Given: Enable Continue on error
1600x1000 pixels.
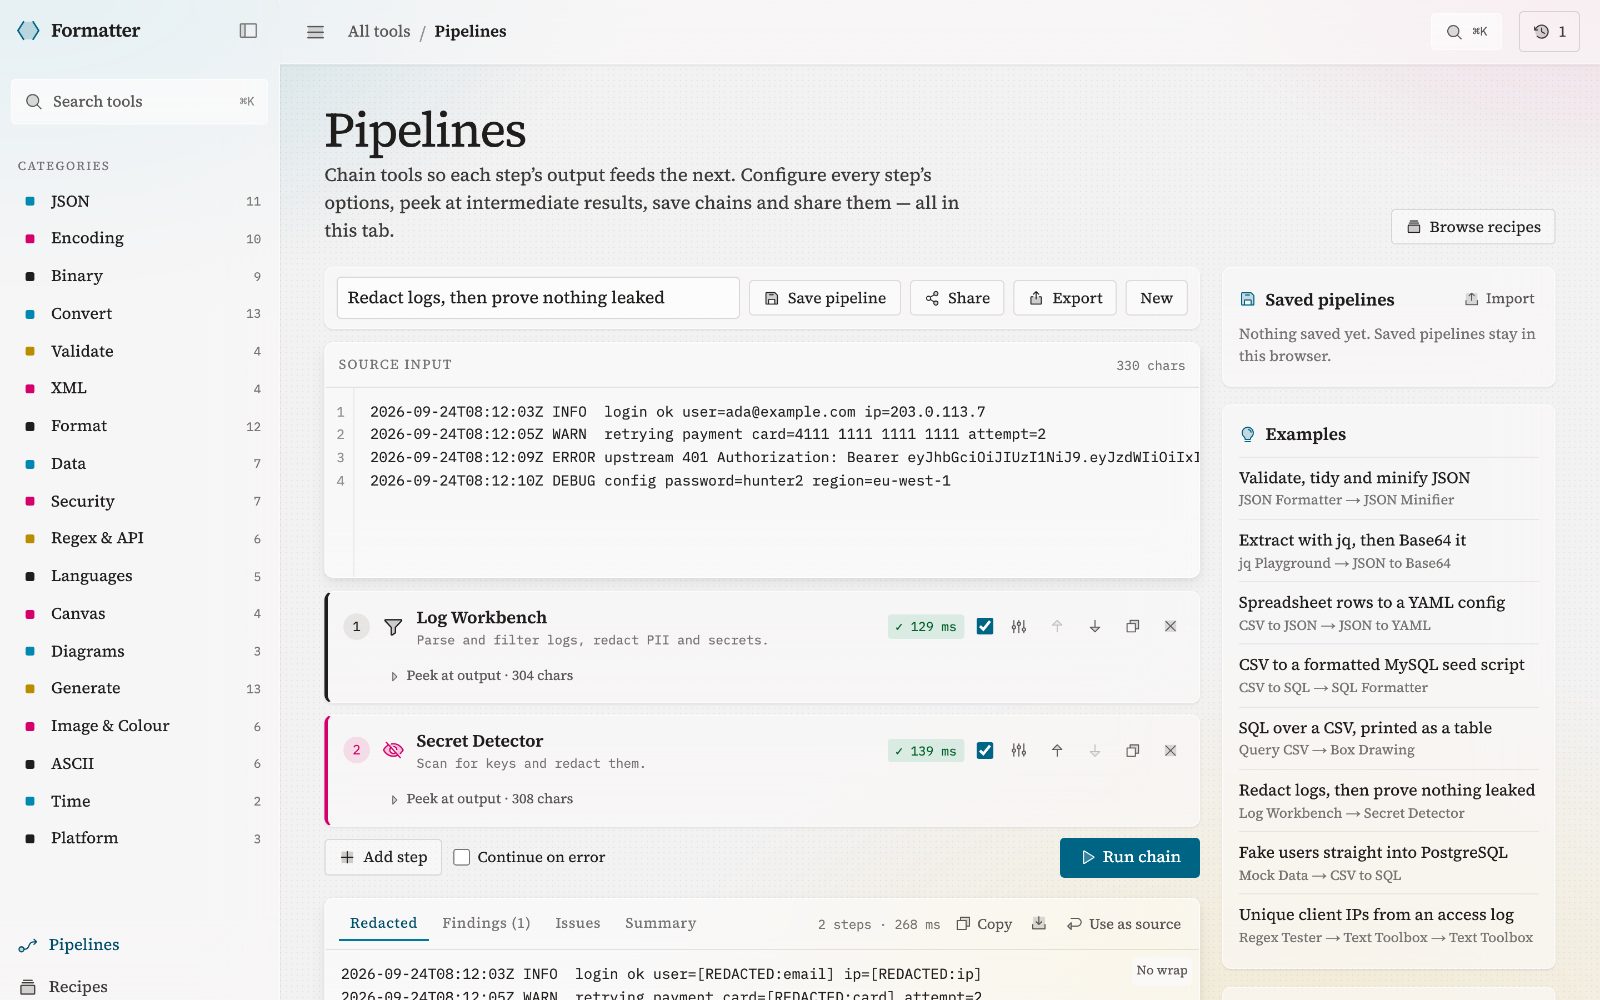Looking at the screenshot, I should point(461,857).
